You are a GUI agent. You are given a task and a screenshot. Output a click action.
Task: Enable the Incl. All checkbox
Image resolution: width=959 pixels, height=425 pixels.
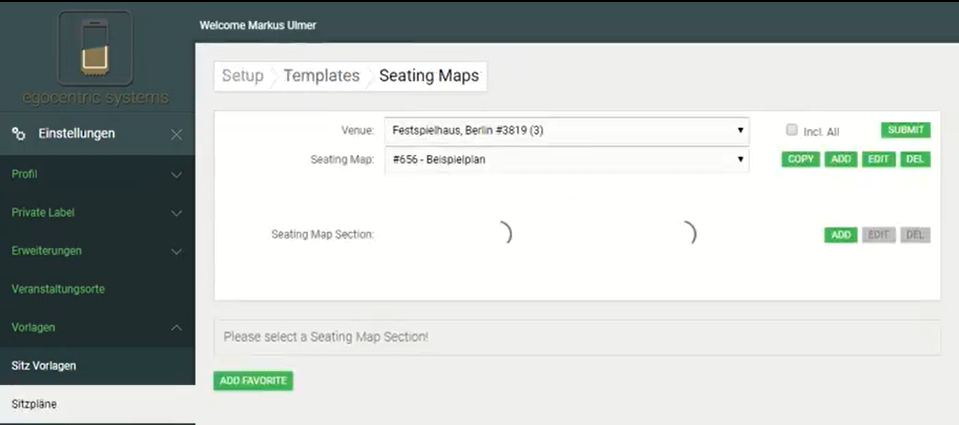(792, 130)
